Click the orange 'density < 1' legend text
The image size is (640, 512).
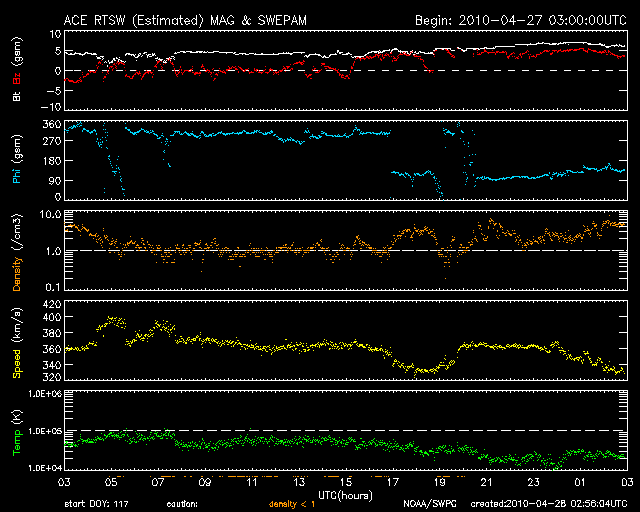pos(292,504)
